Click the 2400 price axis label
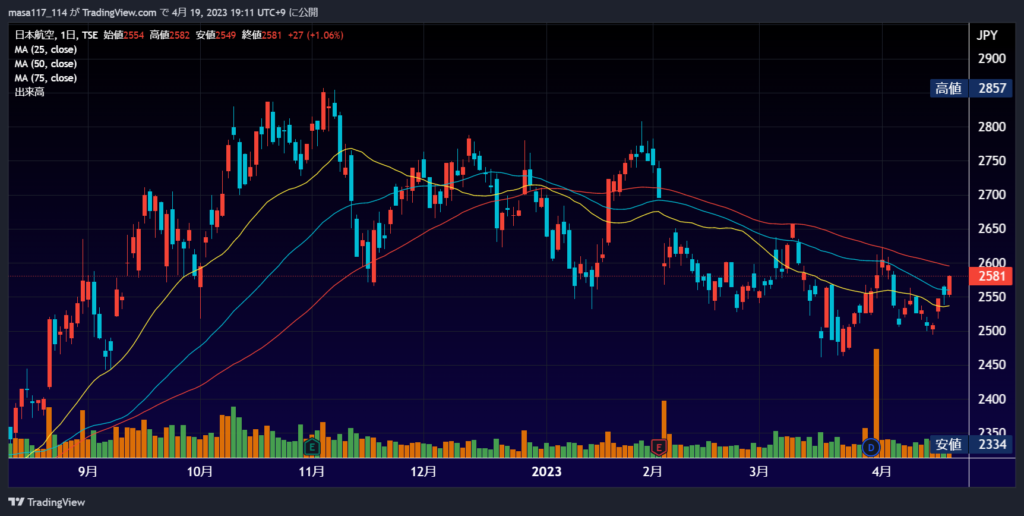This screenshot has width=1024, height=516. pyautogui.click(x=991, y=398)
